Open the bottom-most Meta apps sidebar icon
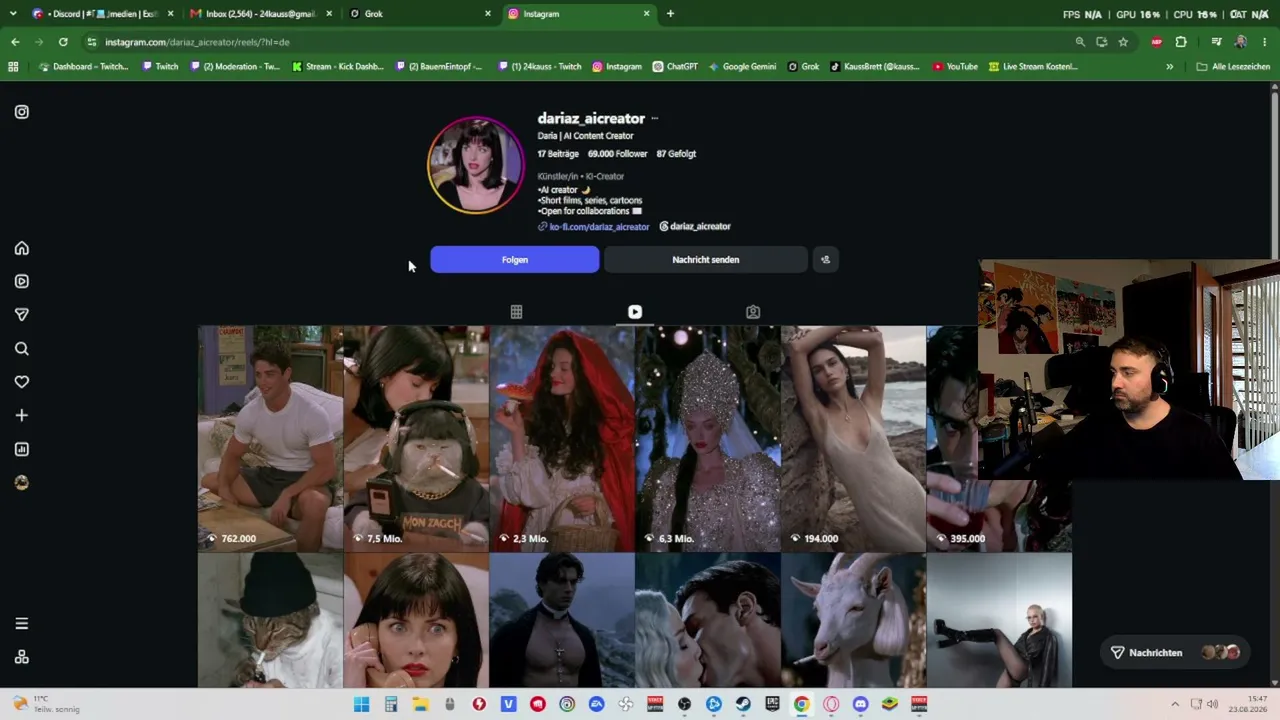This screenshot has width=1280, height=720. [22, 657]
